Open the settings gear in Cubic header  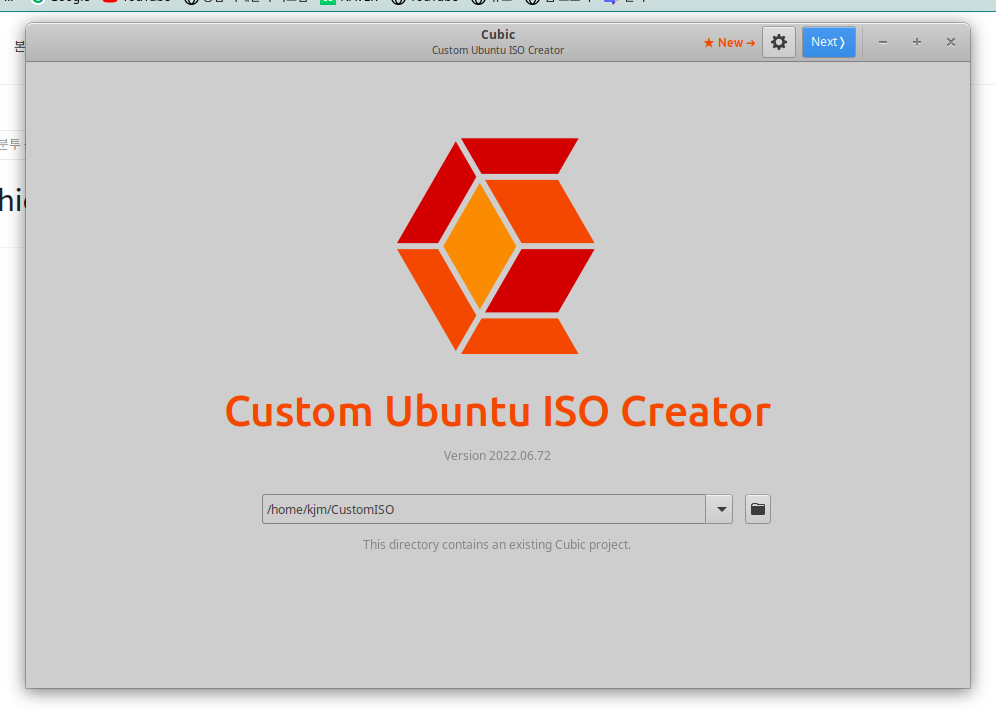[779, 42]
